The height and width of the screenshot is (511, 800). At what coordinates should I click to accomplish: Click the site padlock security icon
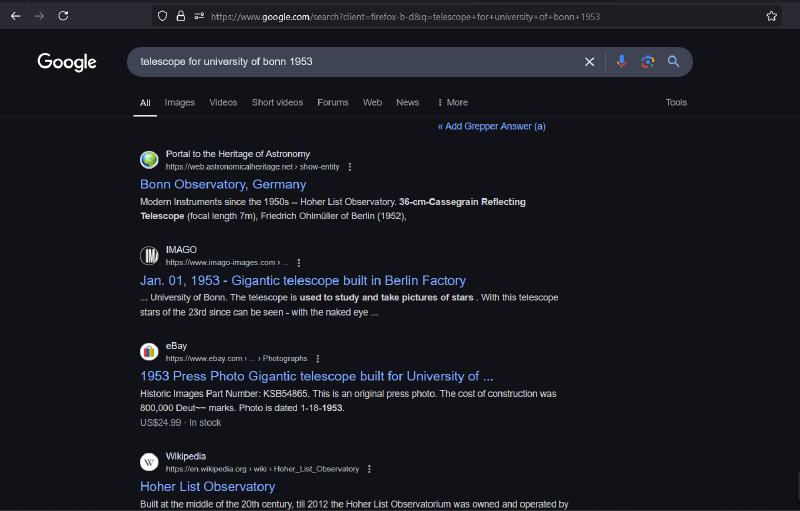click(x=181, y=16)
